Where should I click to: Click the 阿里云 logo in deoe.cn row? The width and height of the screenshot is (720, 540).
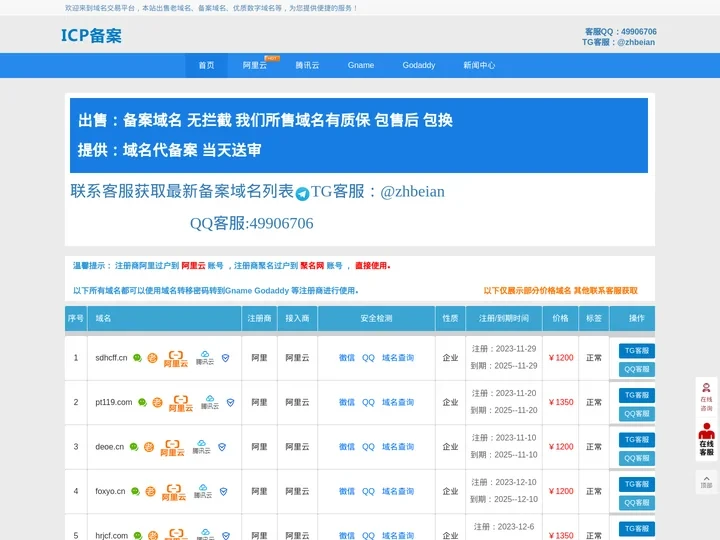(172, 448)
